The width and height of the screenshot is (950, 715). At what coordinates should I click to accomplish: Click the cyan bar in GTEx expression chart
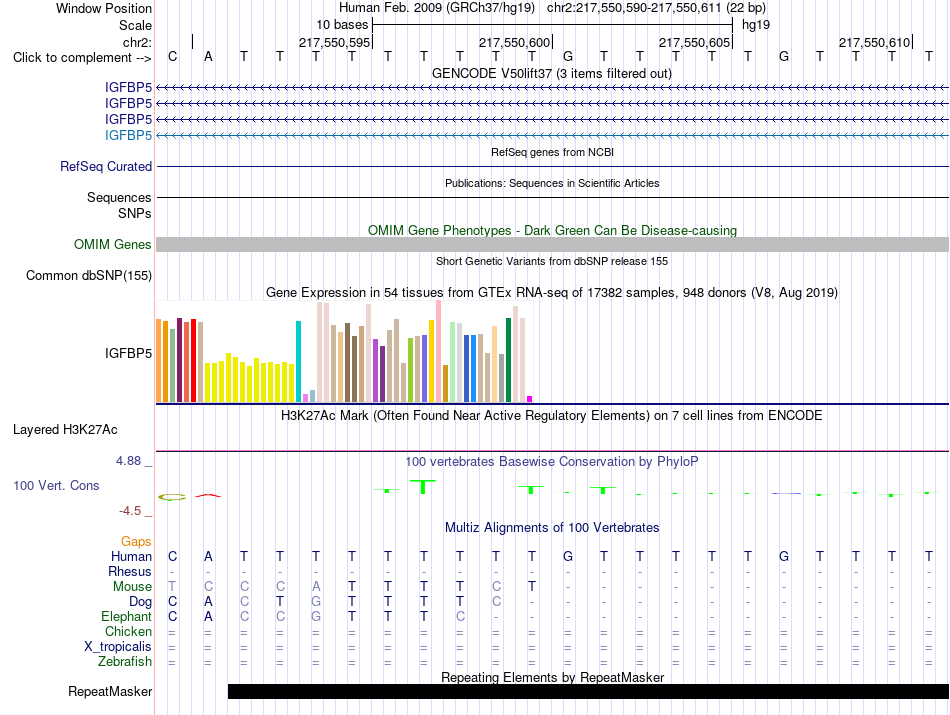(298, 361)
